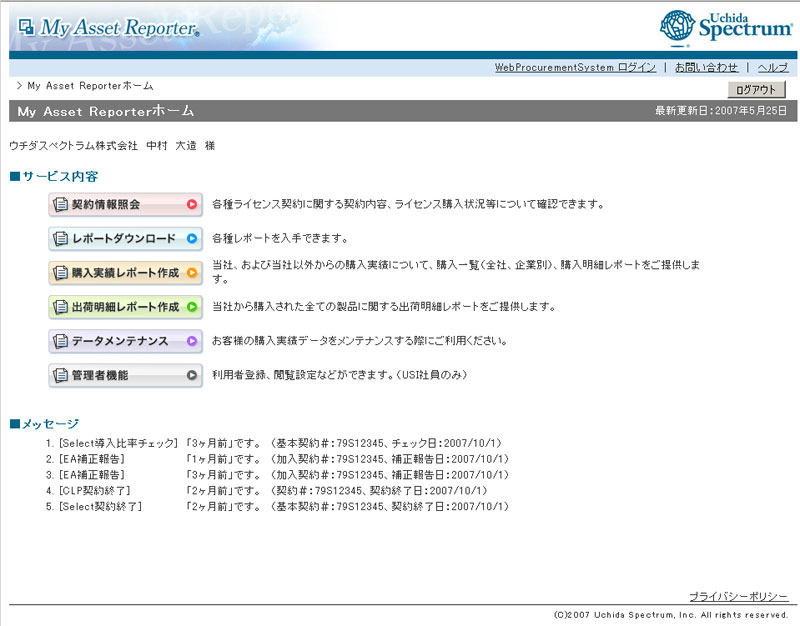
Task: Click the 出荷明細レポート description text
Action: [x=384, y=307]
